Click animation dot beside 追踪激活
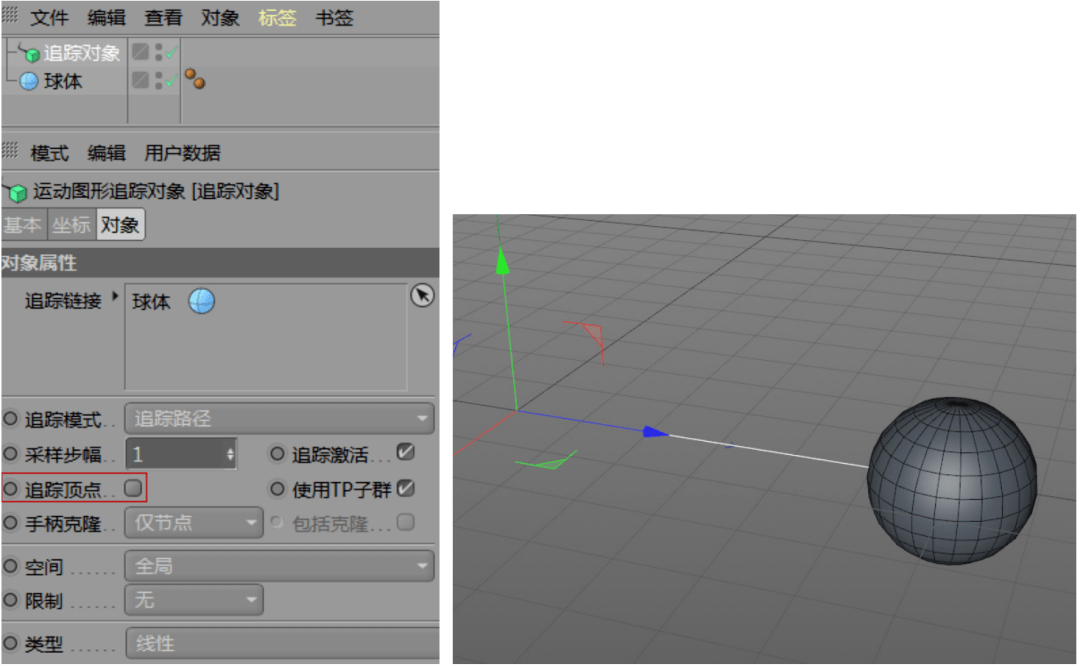The height and width of the screenshot is (667, 1080). tap(277, 453)
